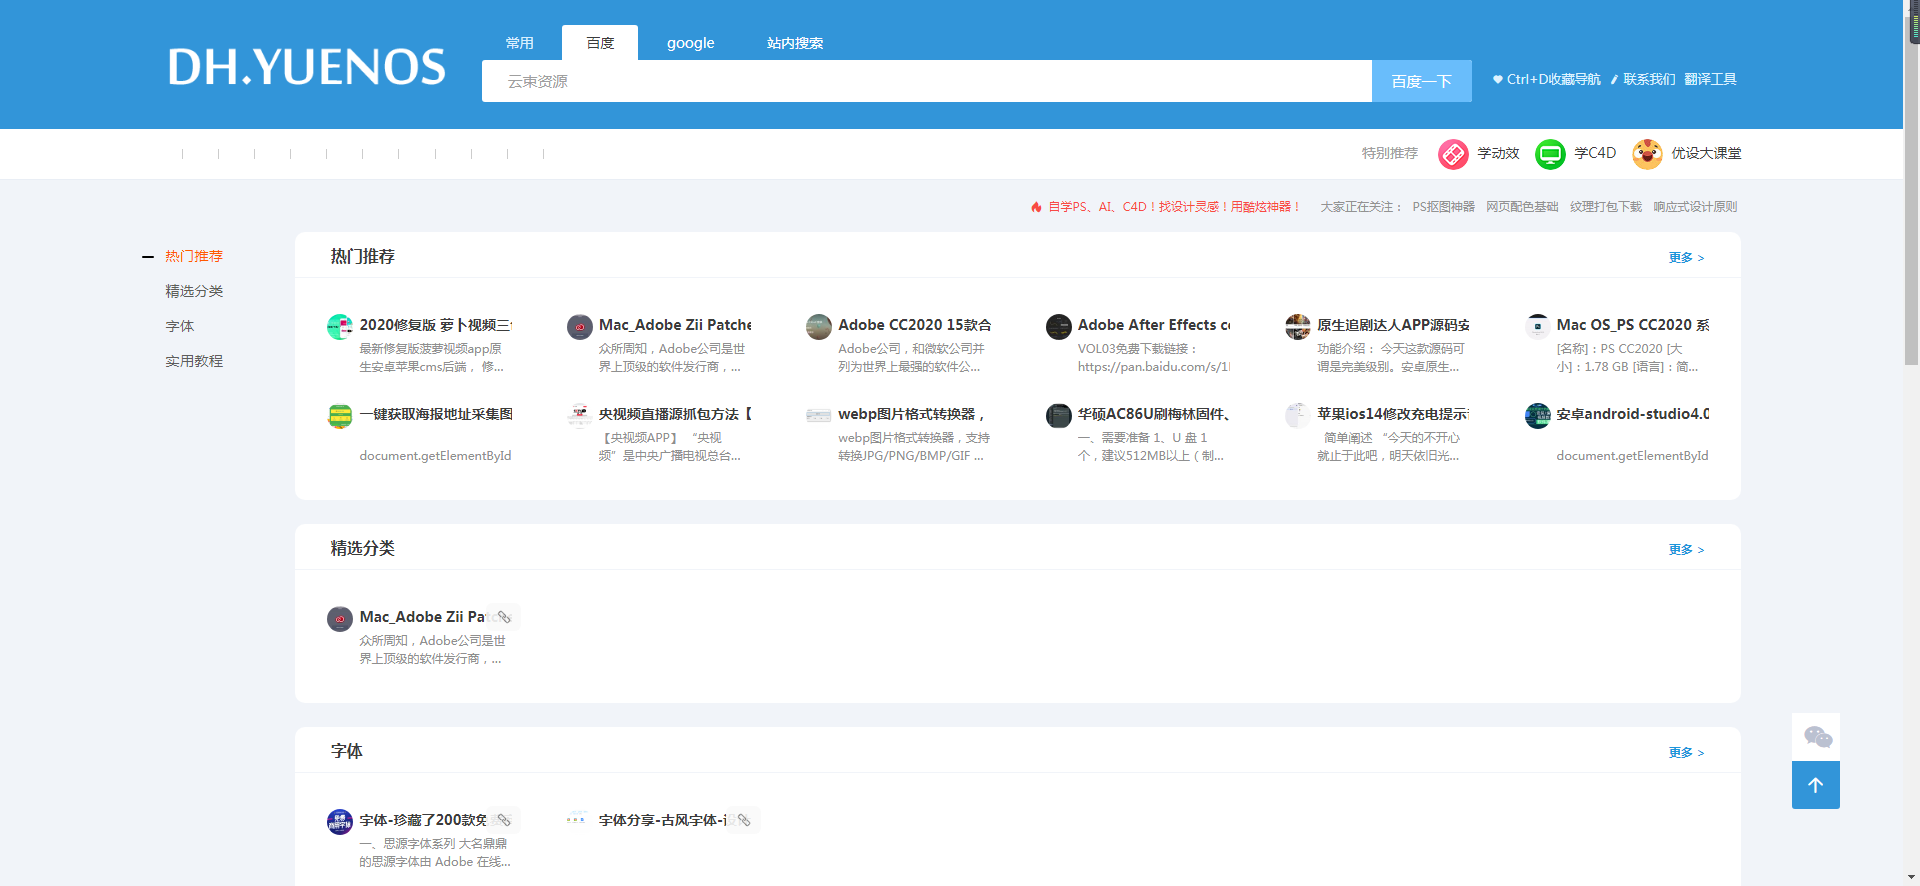Viewport: 1920px width, 886px height.
Task: Click link icon on 字体分享-古风字体 card
Action: tap(745, 821)
